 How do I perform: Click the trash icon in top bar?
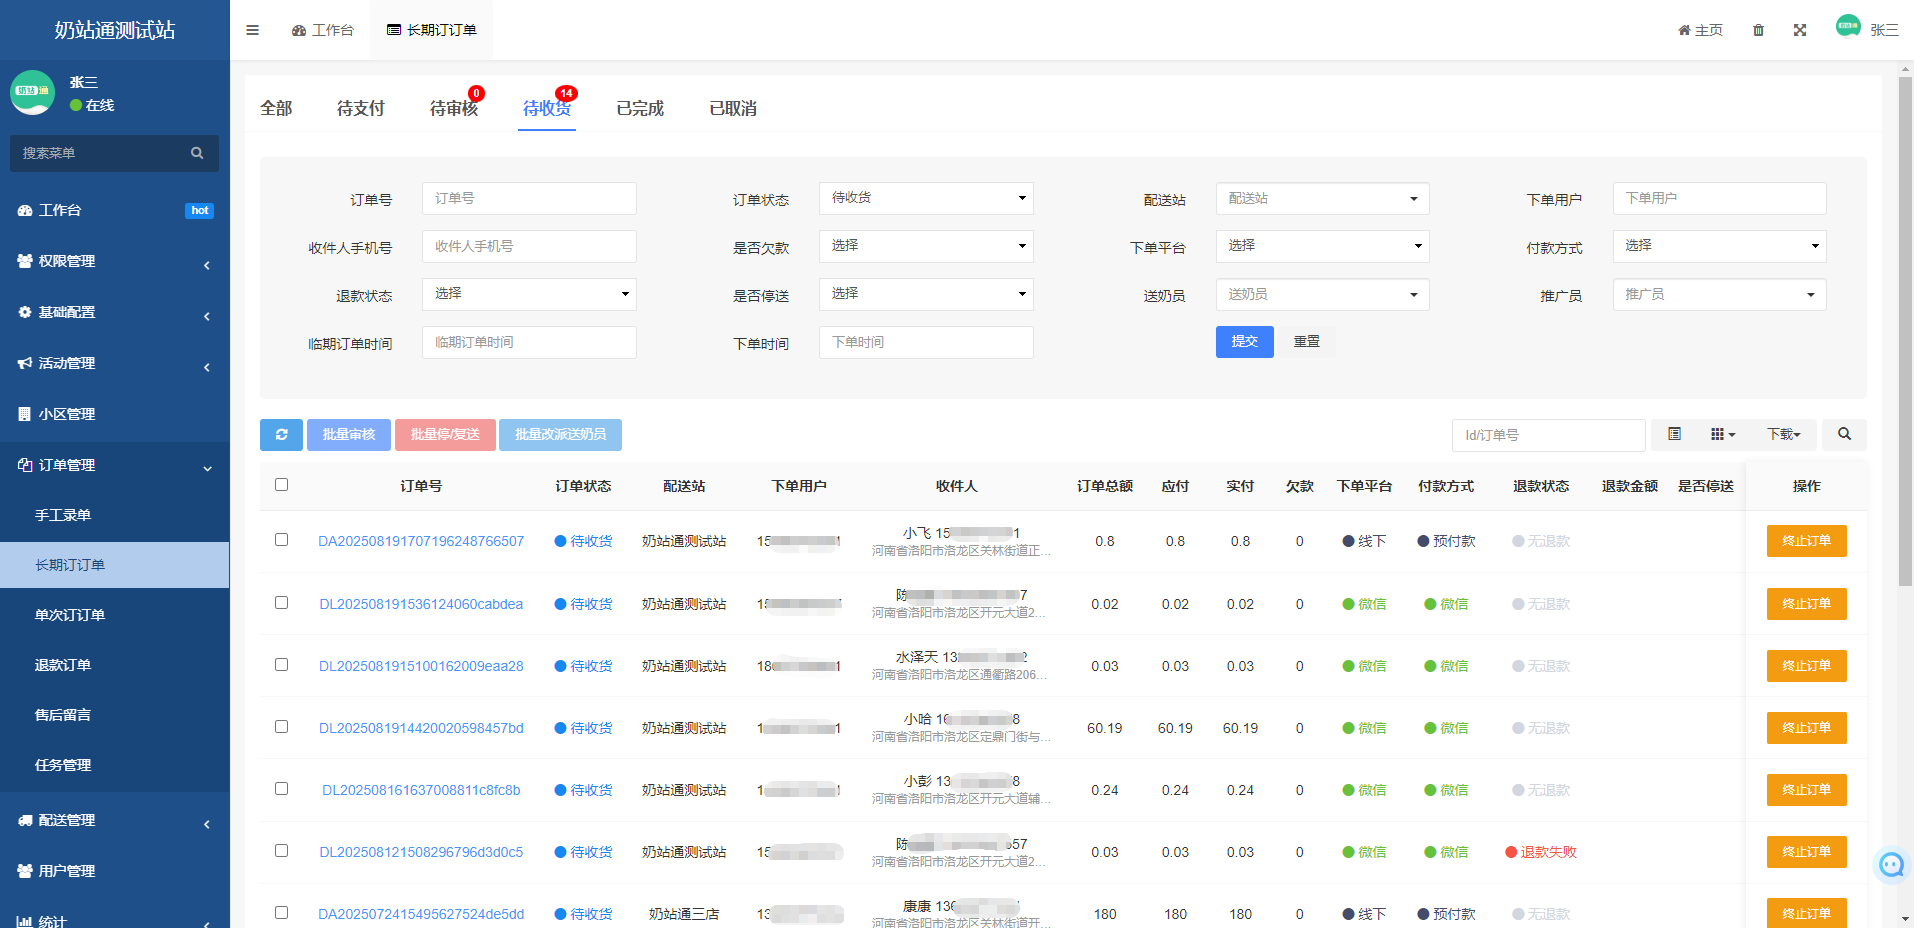pyautogui.click(x=1758, y=30)
